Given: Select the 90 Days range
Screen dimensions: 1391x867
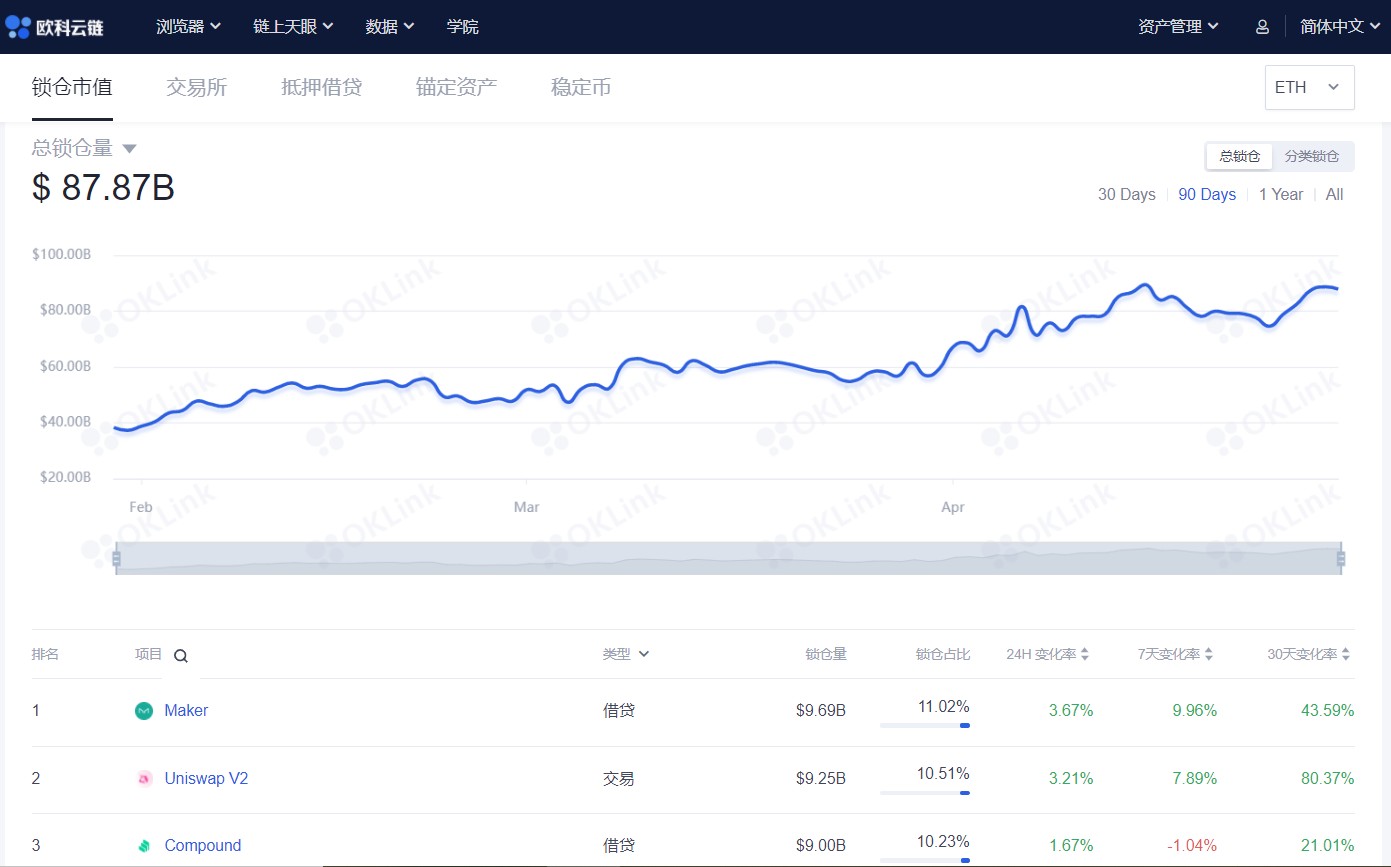Looking at the screenshot, I should tap(1207, 195).
